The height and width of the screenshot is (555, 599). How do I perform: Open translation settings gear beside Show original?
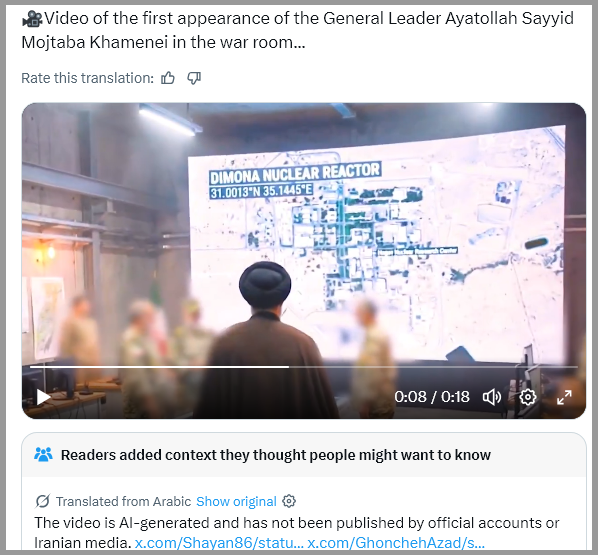[x=289, y=501]
